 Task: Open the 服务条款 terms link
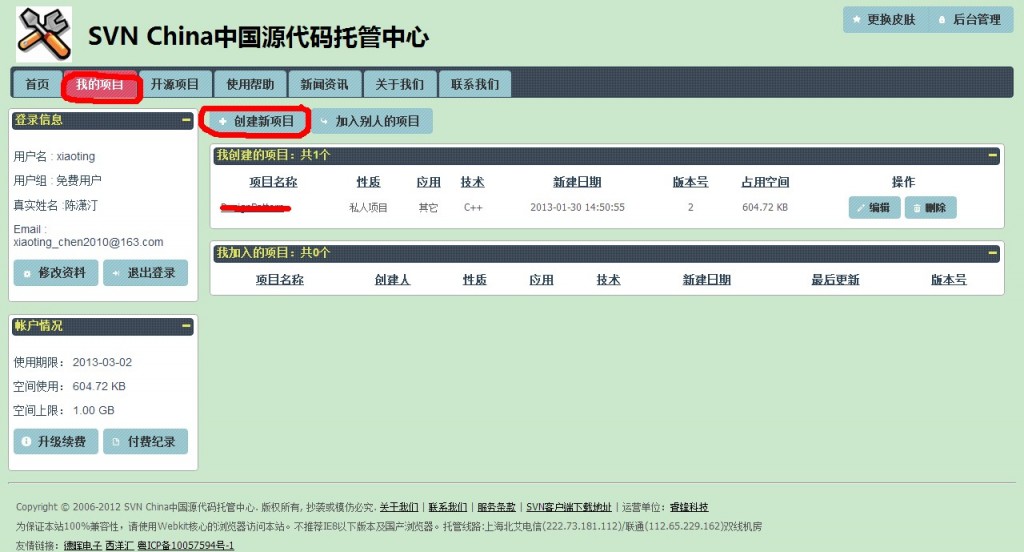click(496, 507)
